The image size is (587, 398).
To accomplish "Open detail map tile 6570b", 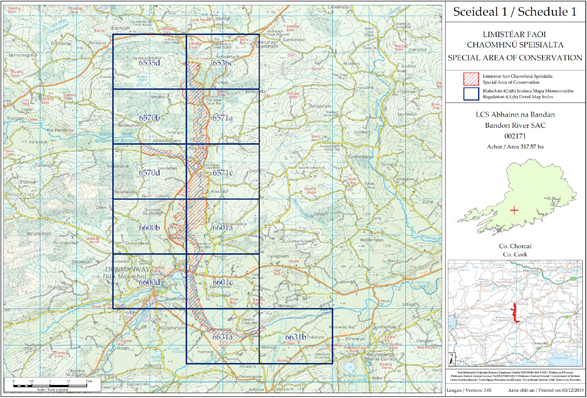I will click(x=149, y=116).
